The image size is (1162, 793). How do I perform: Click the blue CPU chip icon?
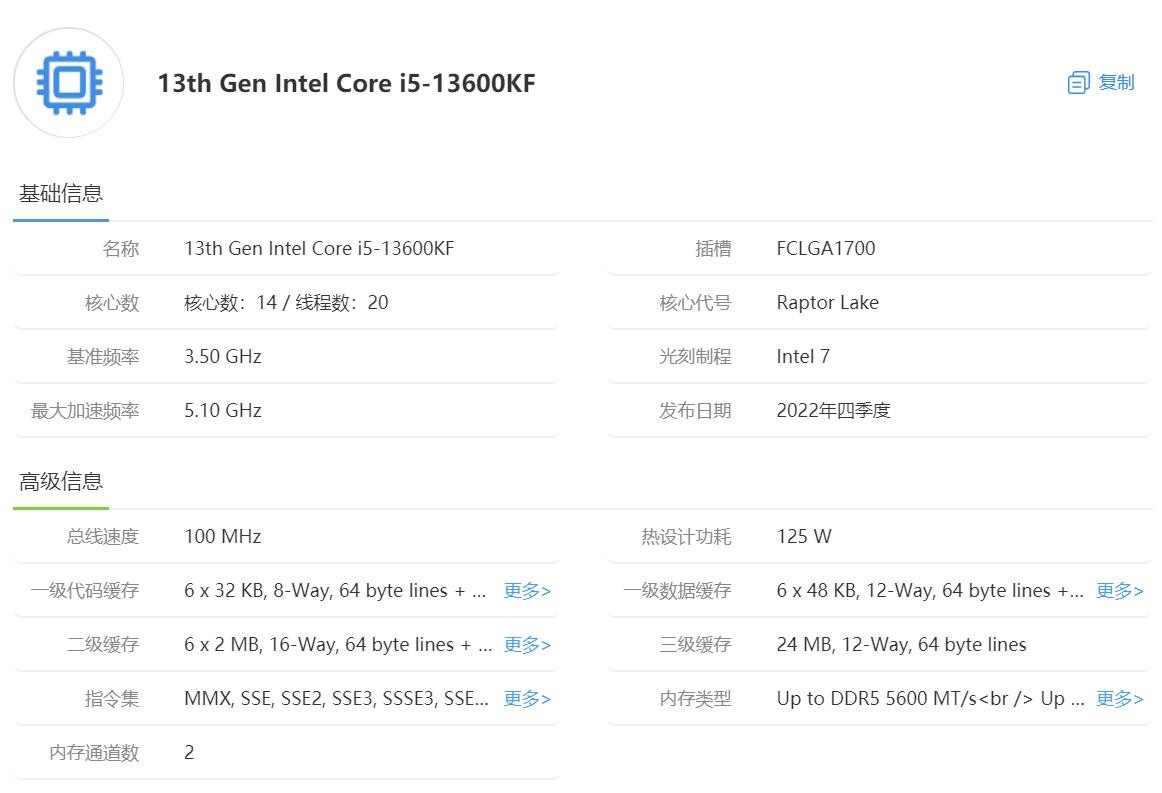[x=68, y=83]
